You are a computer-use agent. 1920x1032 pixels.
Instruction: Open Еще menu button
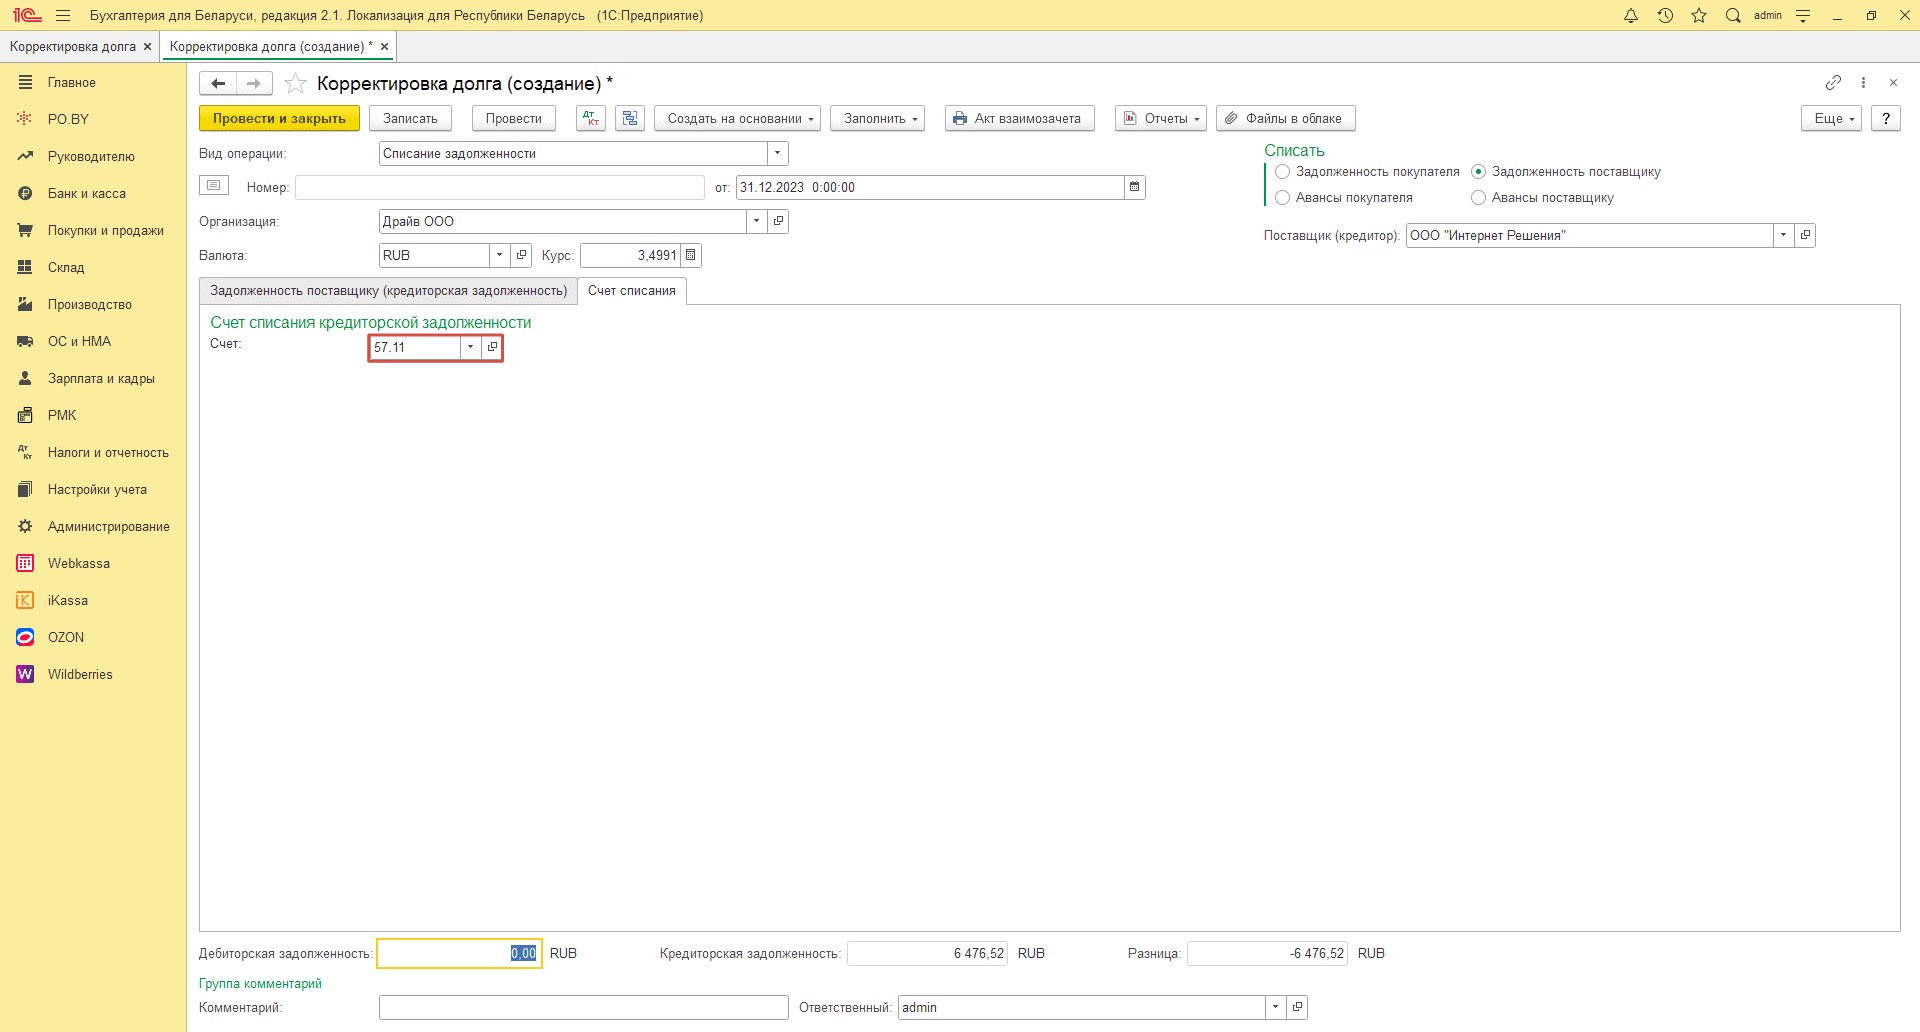coord(1831,118)
